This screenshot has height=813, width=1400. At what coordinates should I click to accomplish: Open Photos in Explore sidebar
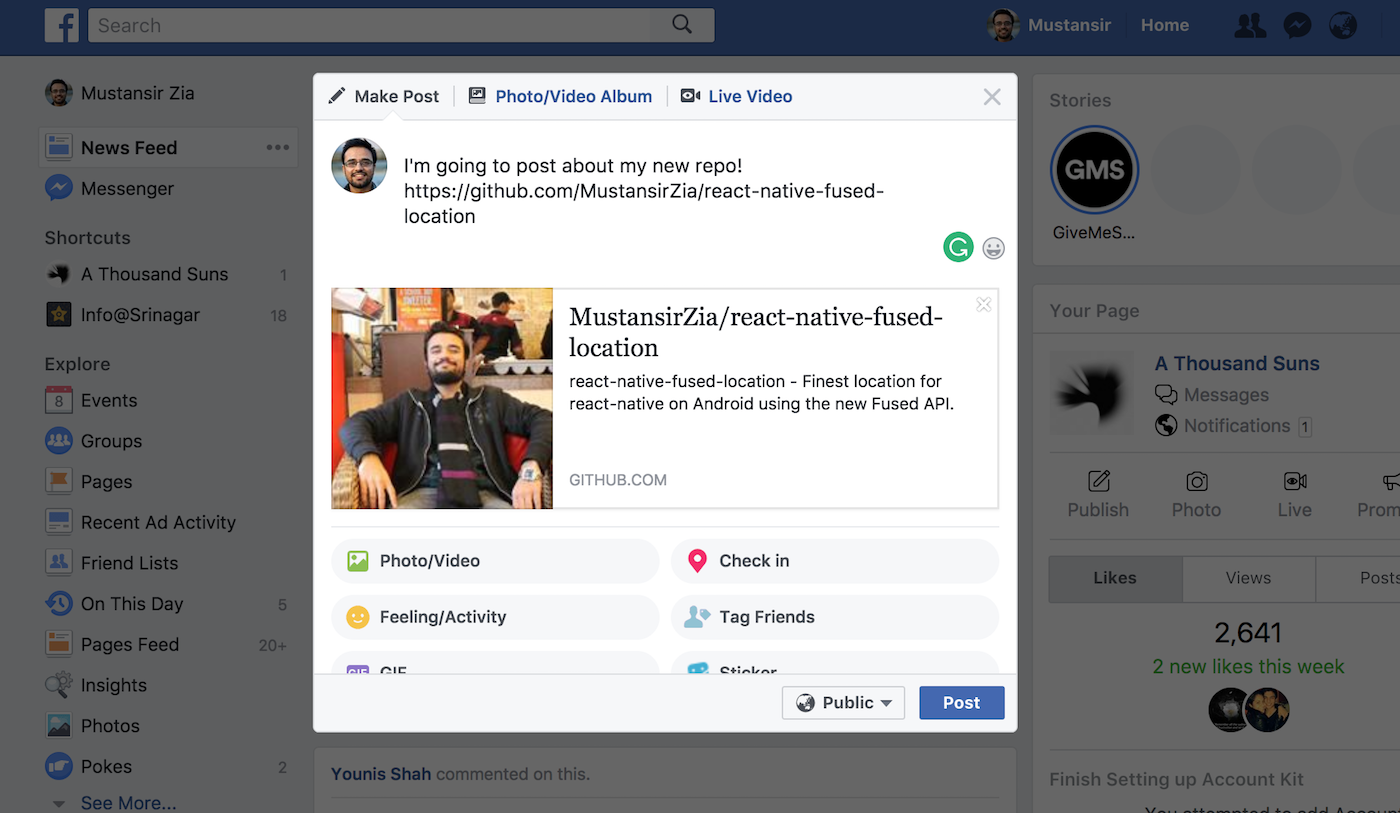point(92,726)
